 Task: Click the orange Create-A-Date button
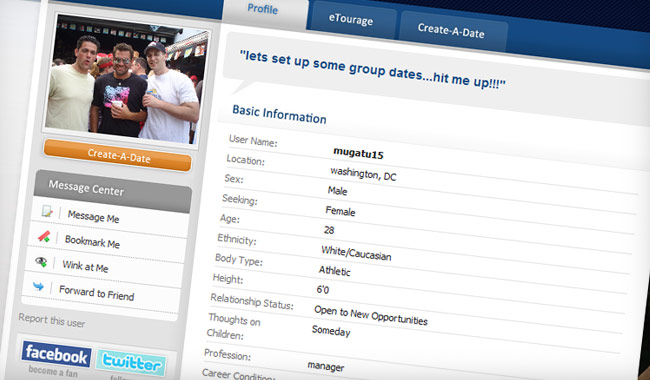(x=118, y=155)
